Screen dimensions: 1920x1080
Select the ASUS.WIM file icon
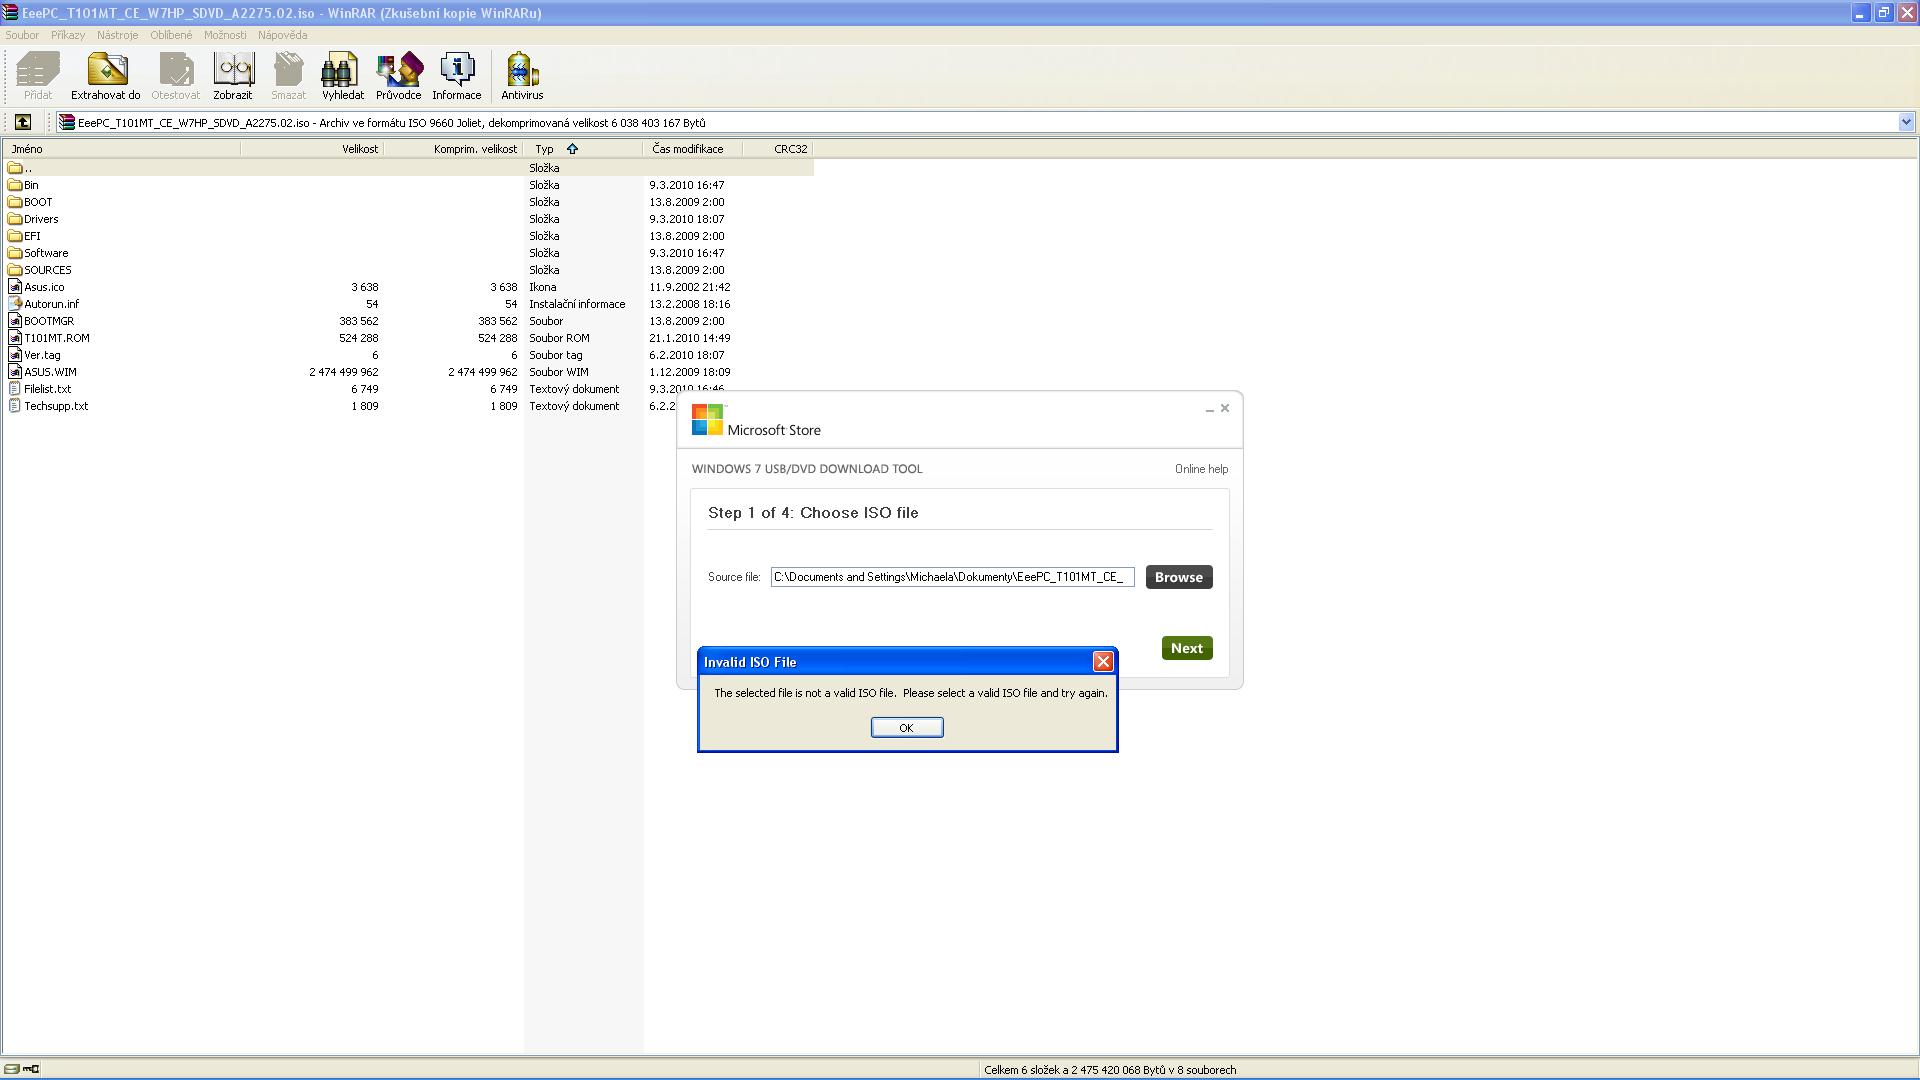click(15, 372)
